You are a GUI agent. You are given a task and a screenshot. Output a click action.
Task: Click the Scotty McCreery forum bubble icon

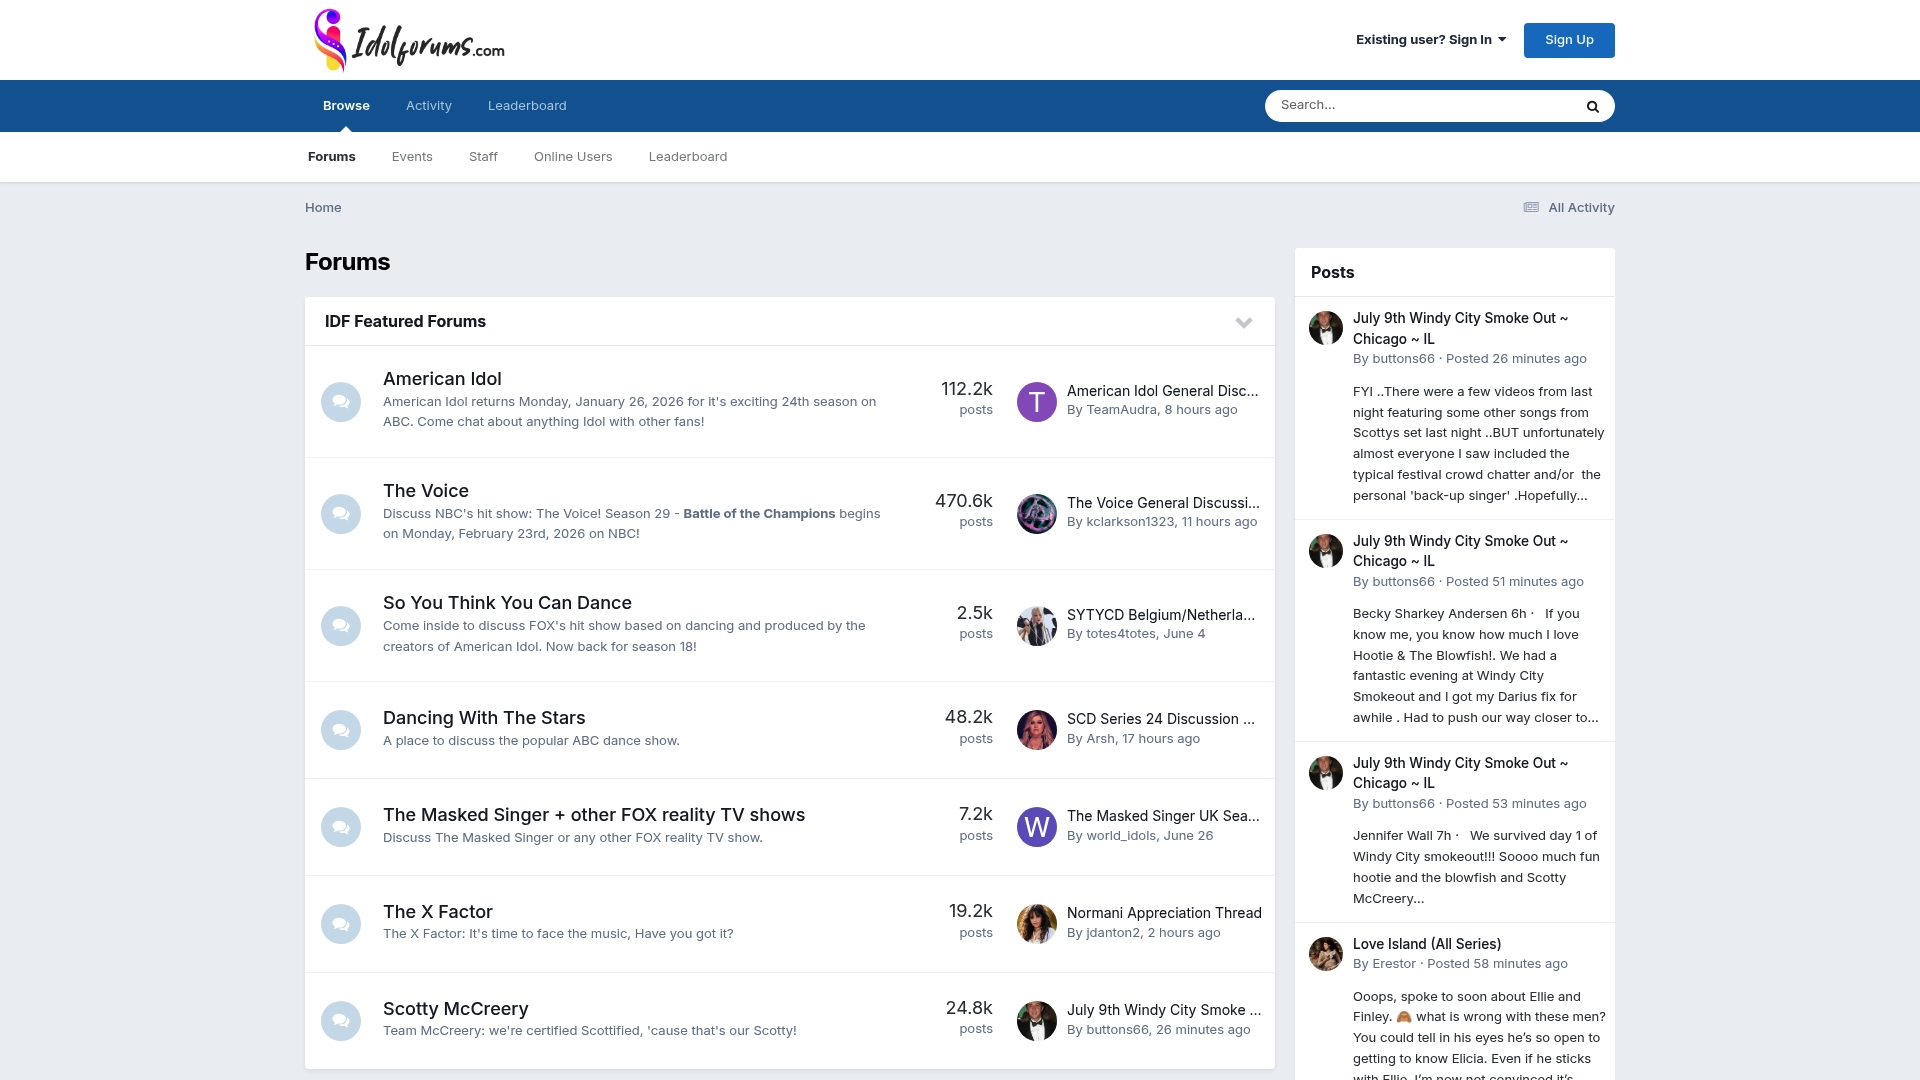(x=341, y=1021)
